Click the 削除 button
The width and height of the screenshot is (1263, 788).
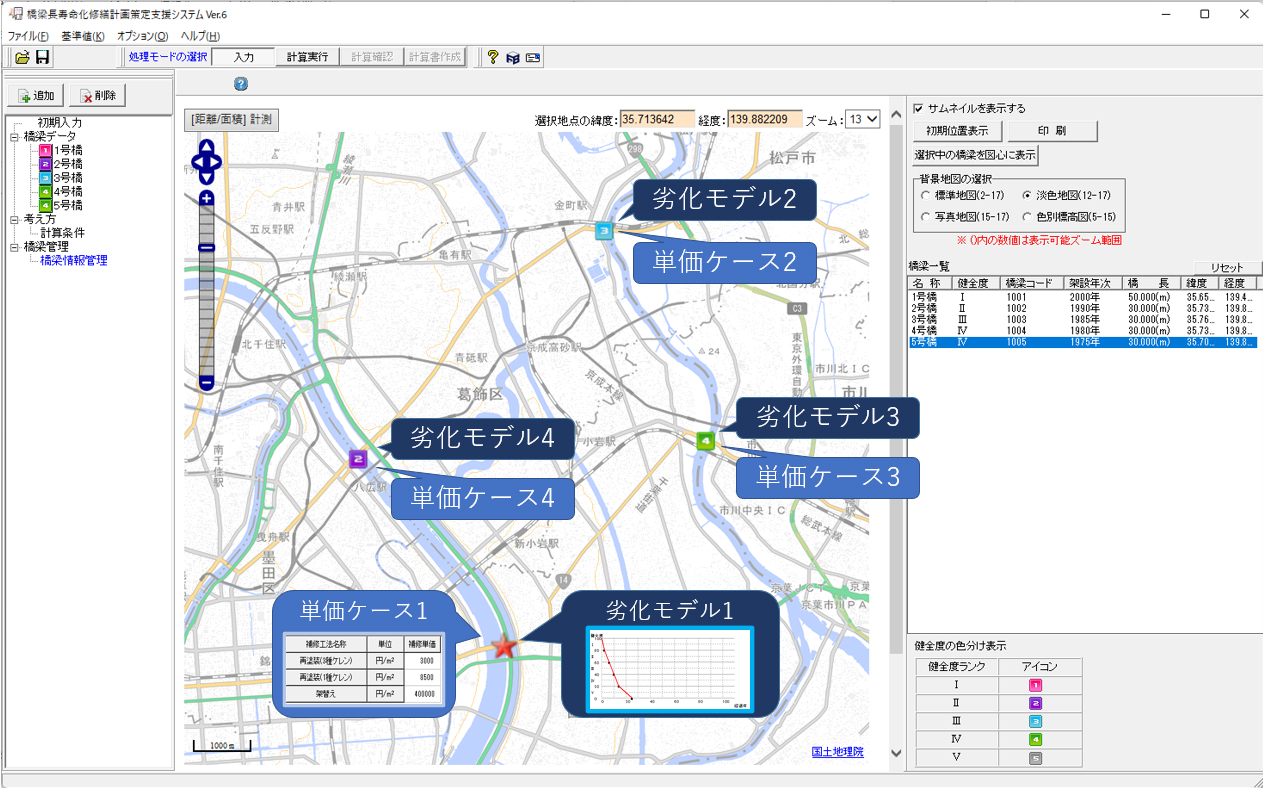click(98, 96)
